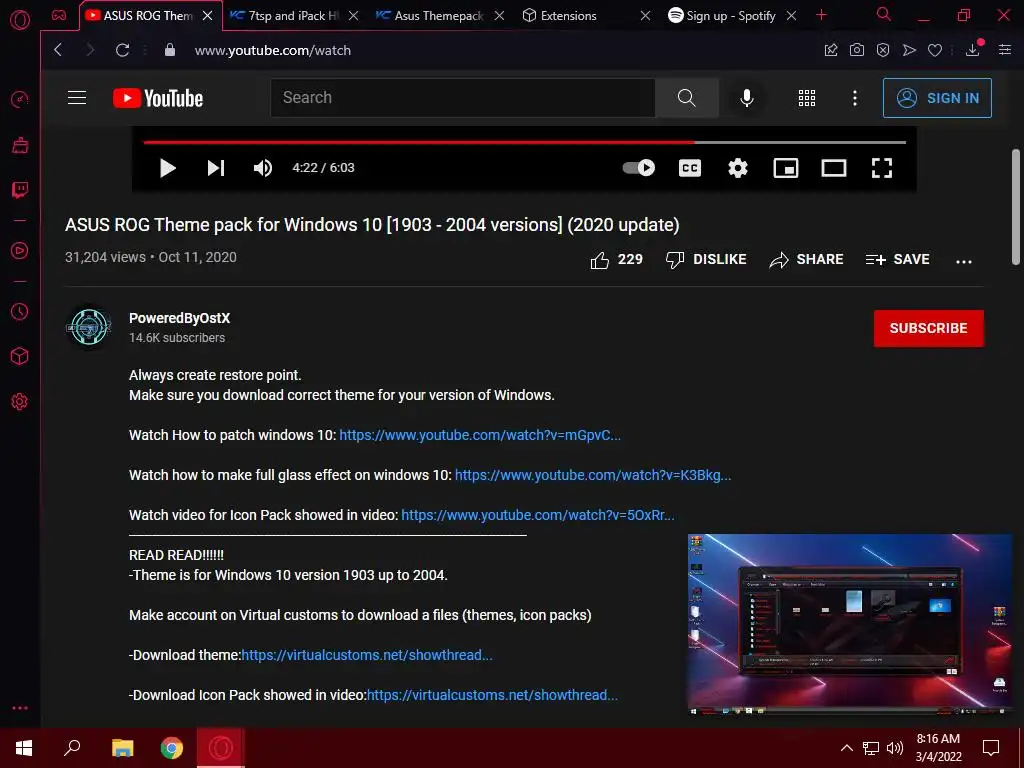The height and width of the screenshot is (768, 1024).
Task: Open Chrome from the taskbar
Action: coord(172,748)
